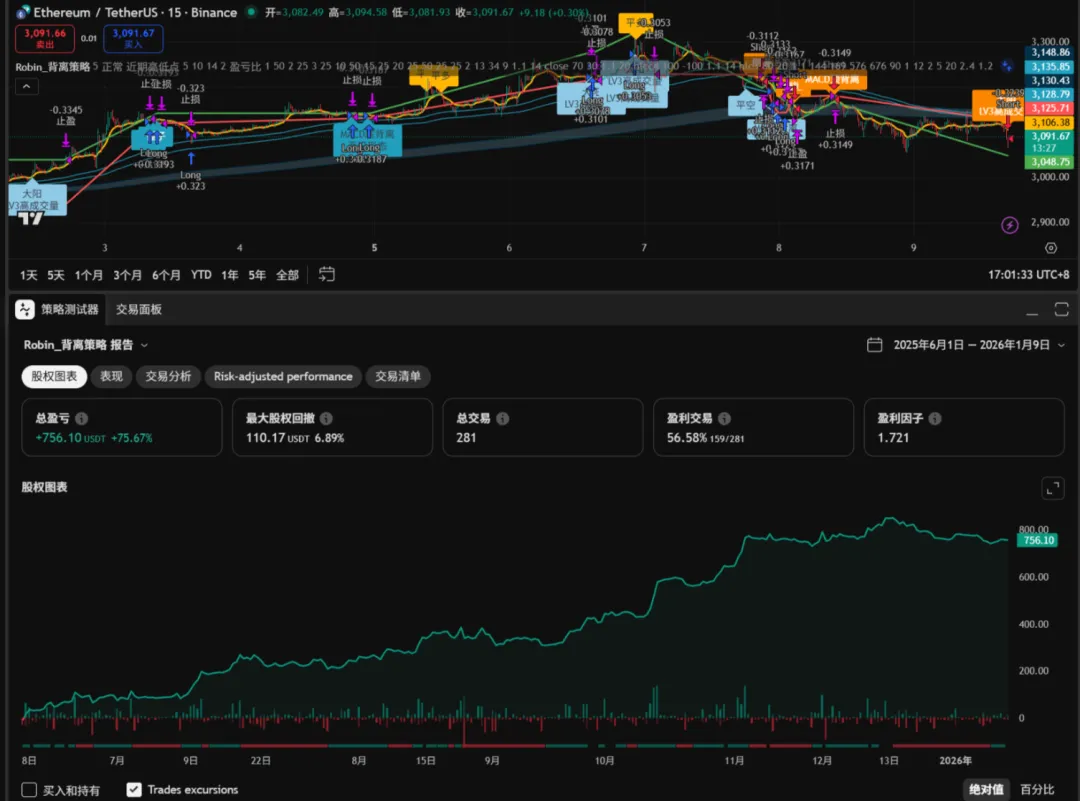Click the 17:01:33 UTC+8 timezone clock

point(1029,275)
